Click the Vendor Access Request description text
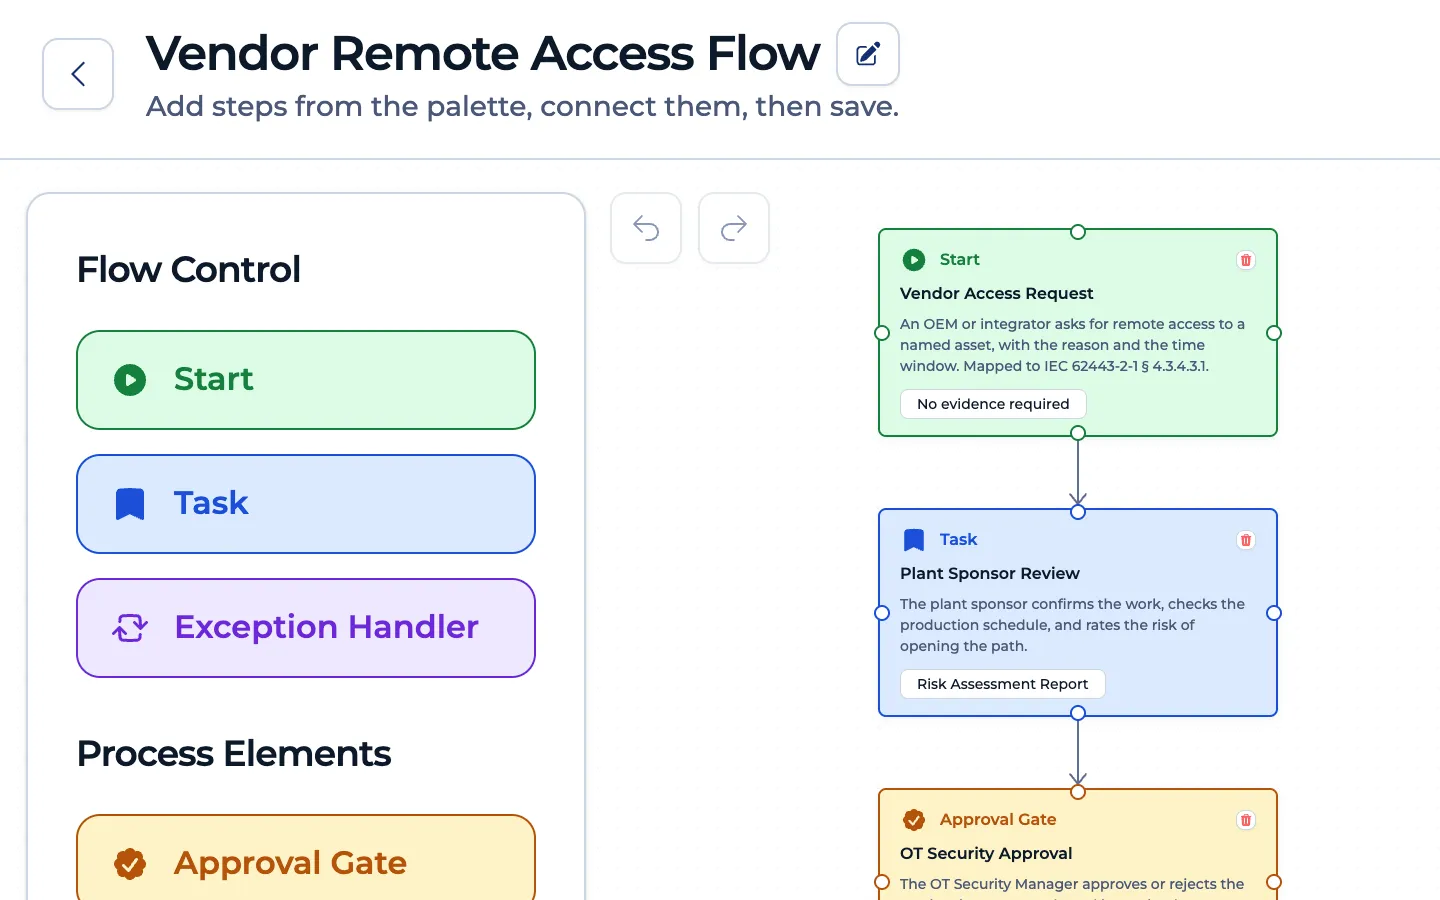Image resolution: width=1440 pixels, height=900 pixels. coord(1072,345)
